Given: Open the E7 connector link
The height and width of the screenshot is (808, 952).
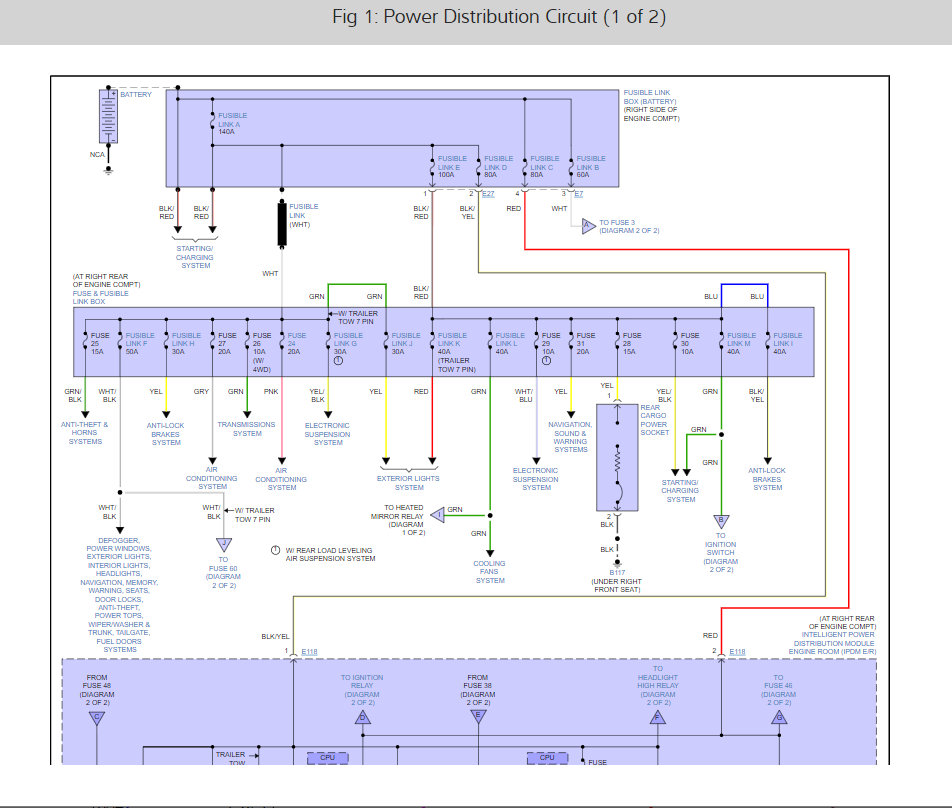Looking at the screenshot, I should (x=579, y=194).
